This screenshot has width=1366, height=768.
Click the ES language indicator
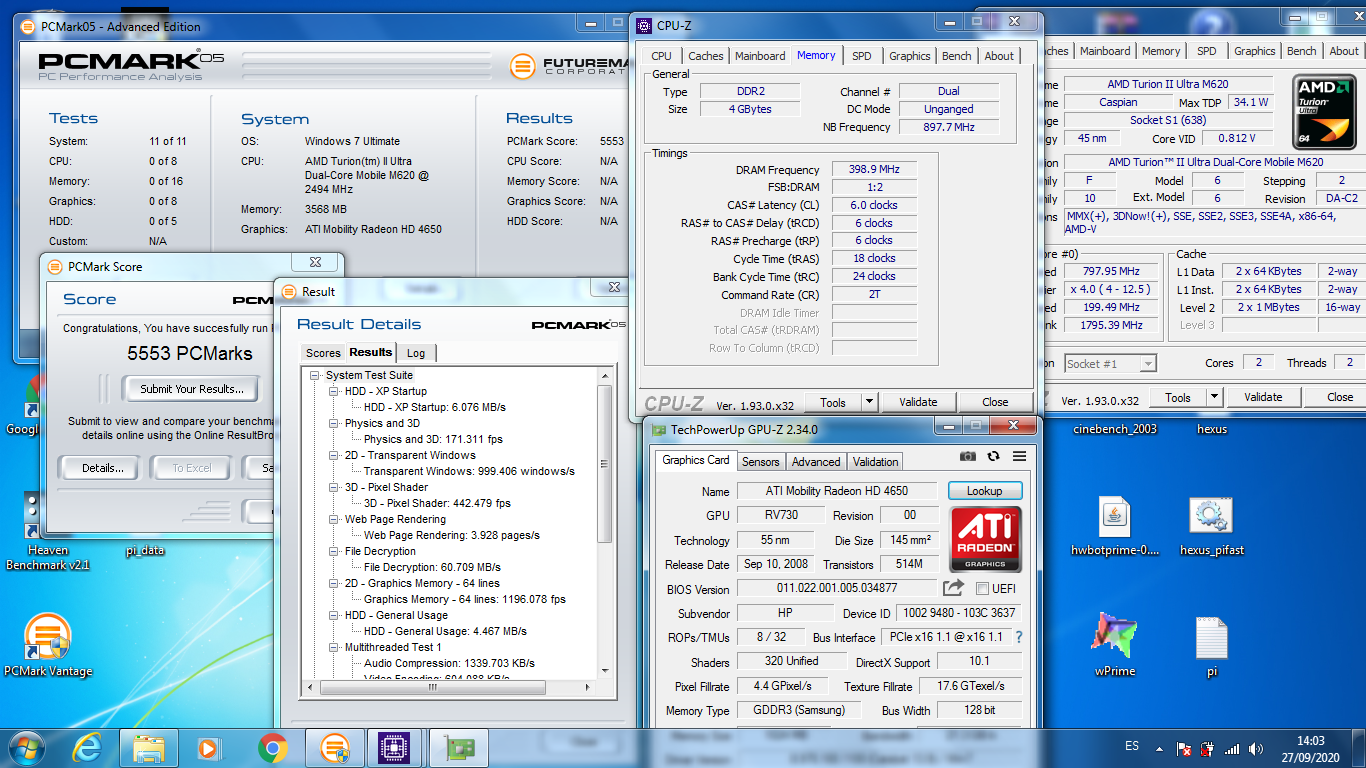pyautogui.click(x=1132, y=747)
